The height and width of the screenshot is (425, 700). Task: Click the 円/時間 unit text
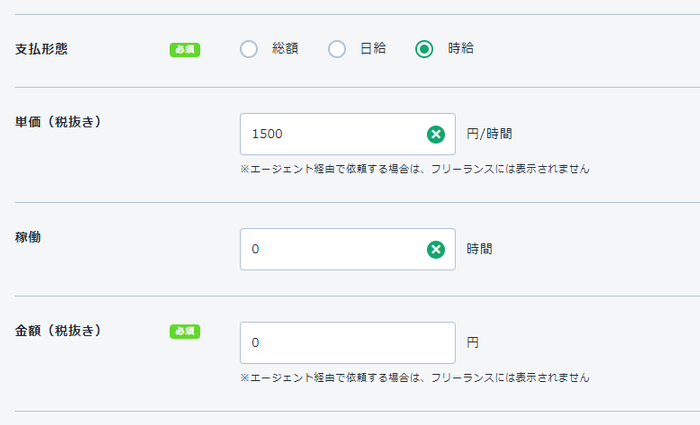(495, 134)
